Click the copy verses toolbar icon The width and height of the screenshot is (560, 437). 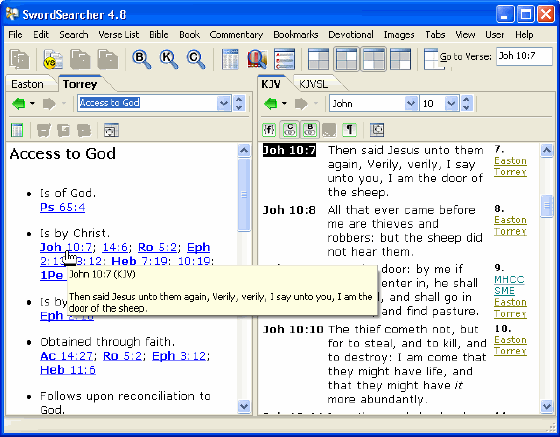19,59
